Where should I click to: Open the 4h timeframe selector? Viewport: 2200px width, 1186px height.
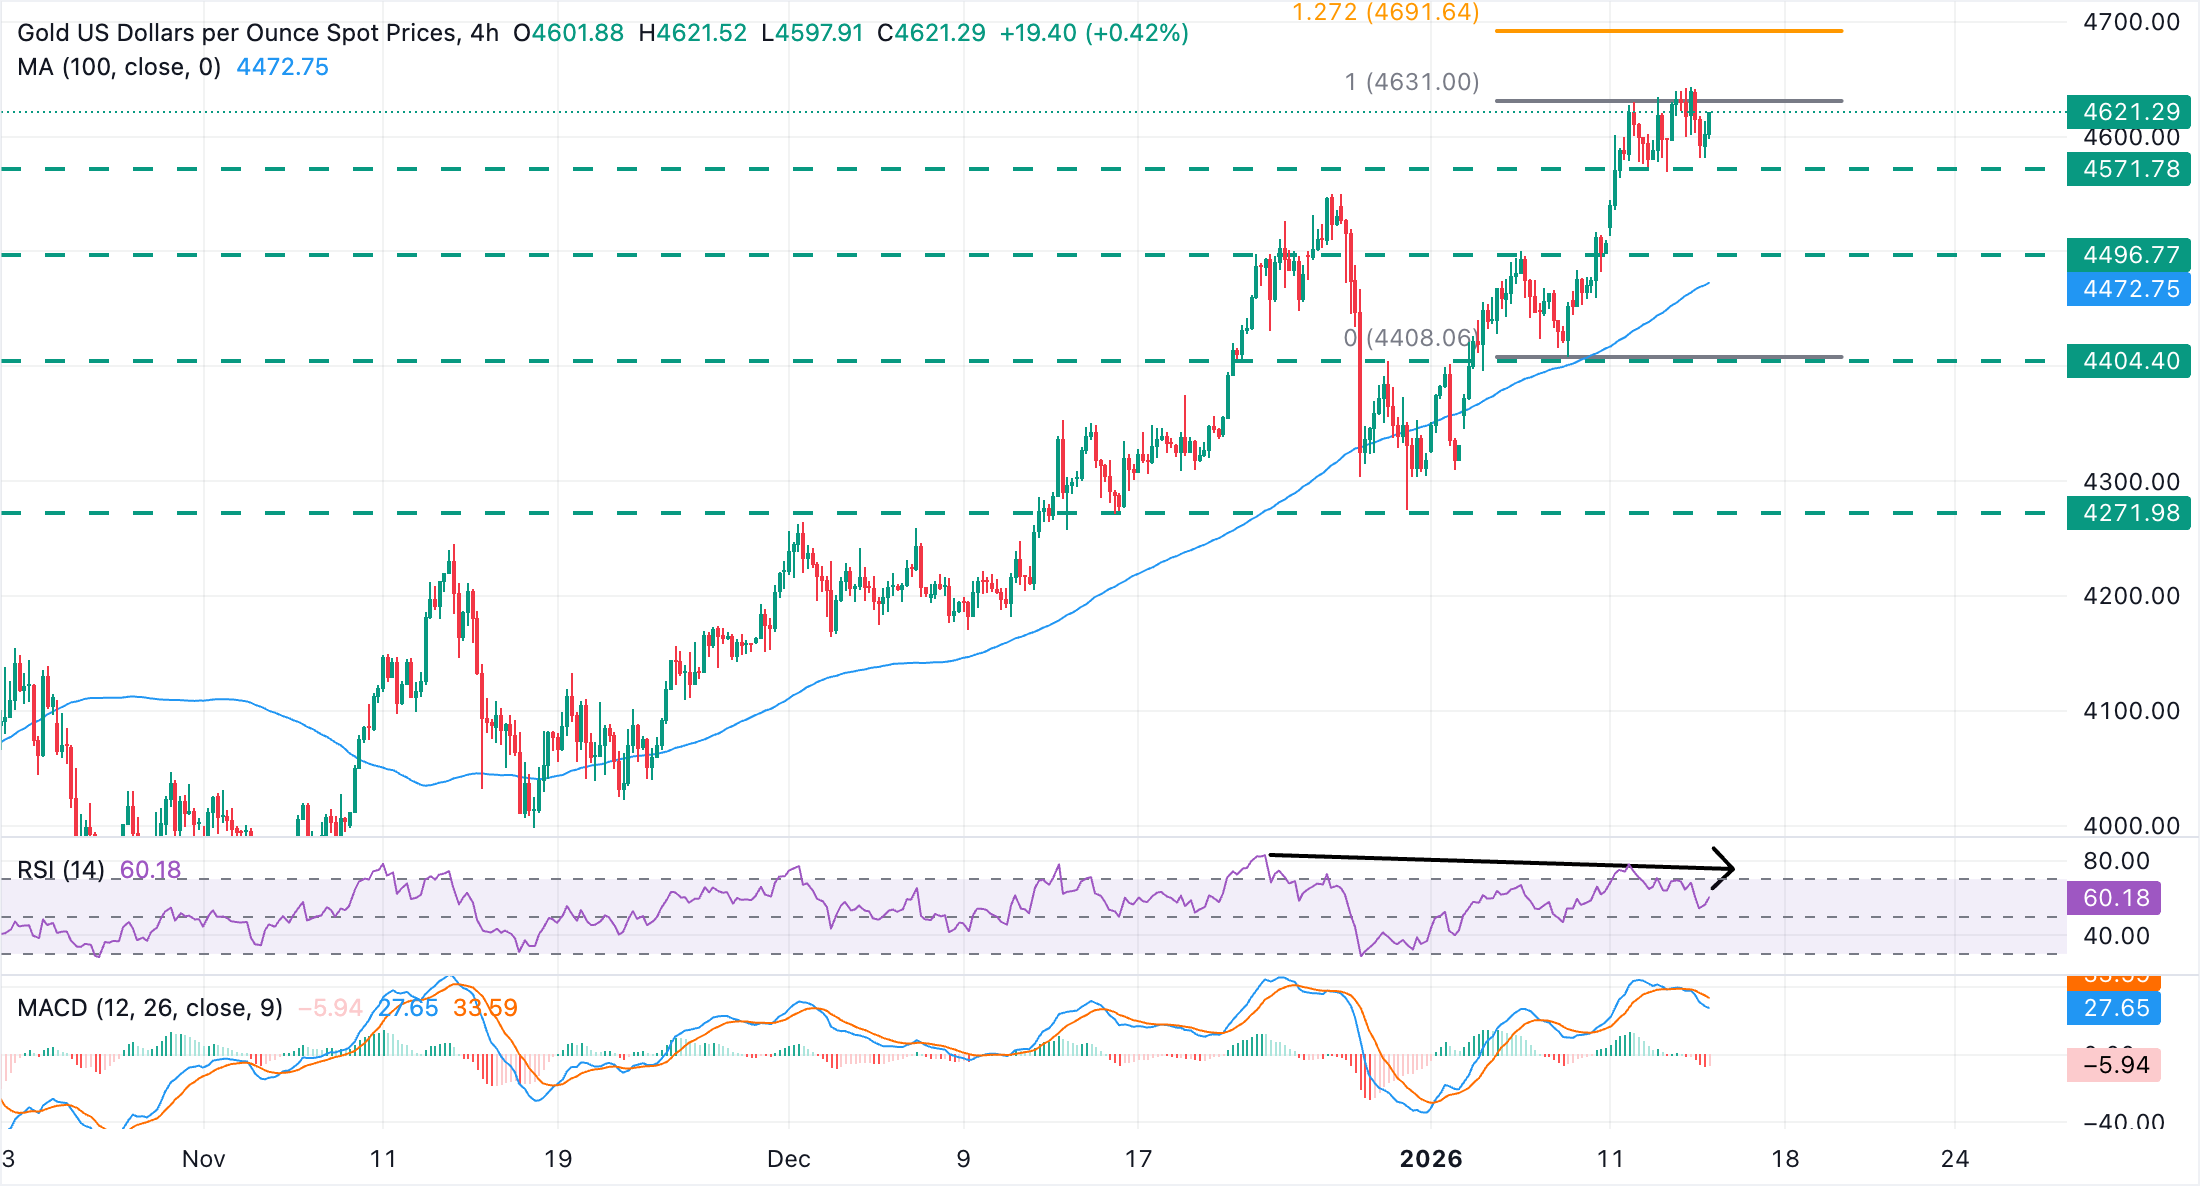pos(486,33)
